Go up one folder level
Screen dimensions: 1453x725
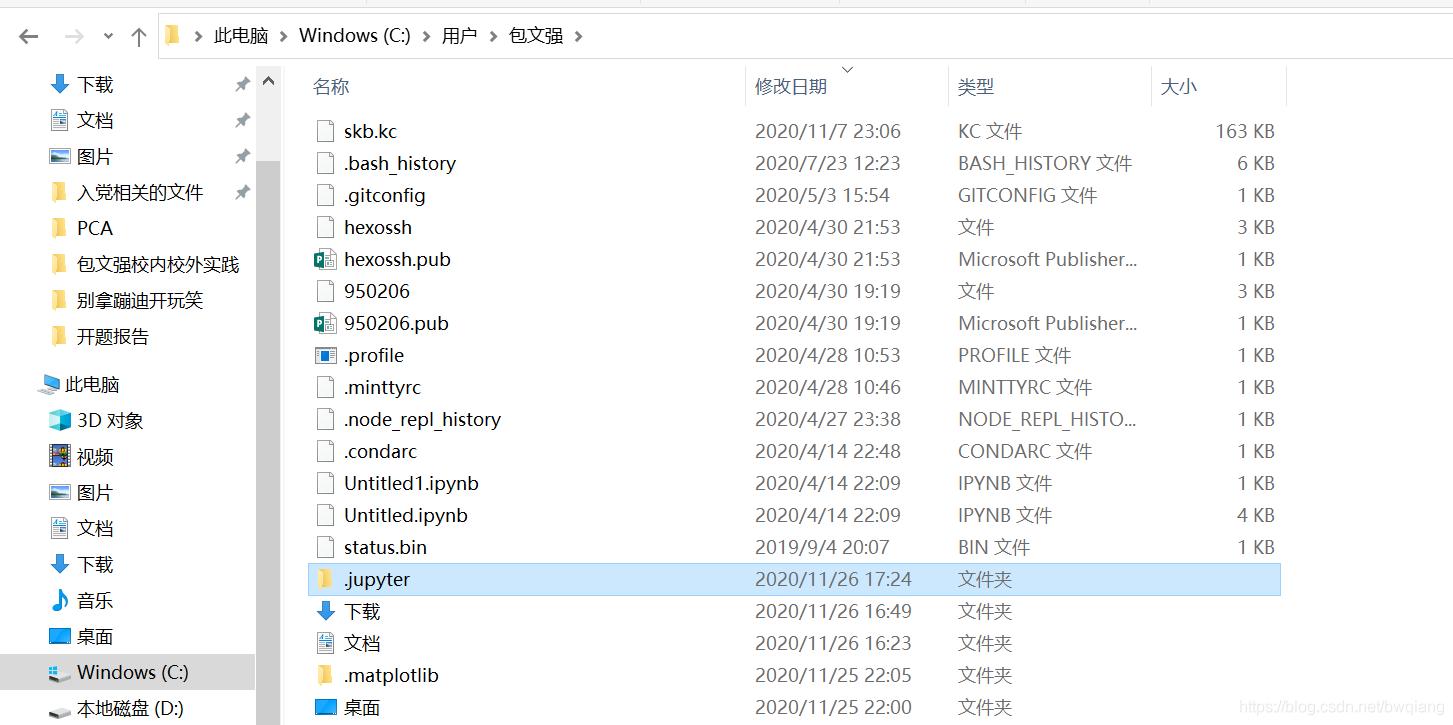tap(139, 37)
